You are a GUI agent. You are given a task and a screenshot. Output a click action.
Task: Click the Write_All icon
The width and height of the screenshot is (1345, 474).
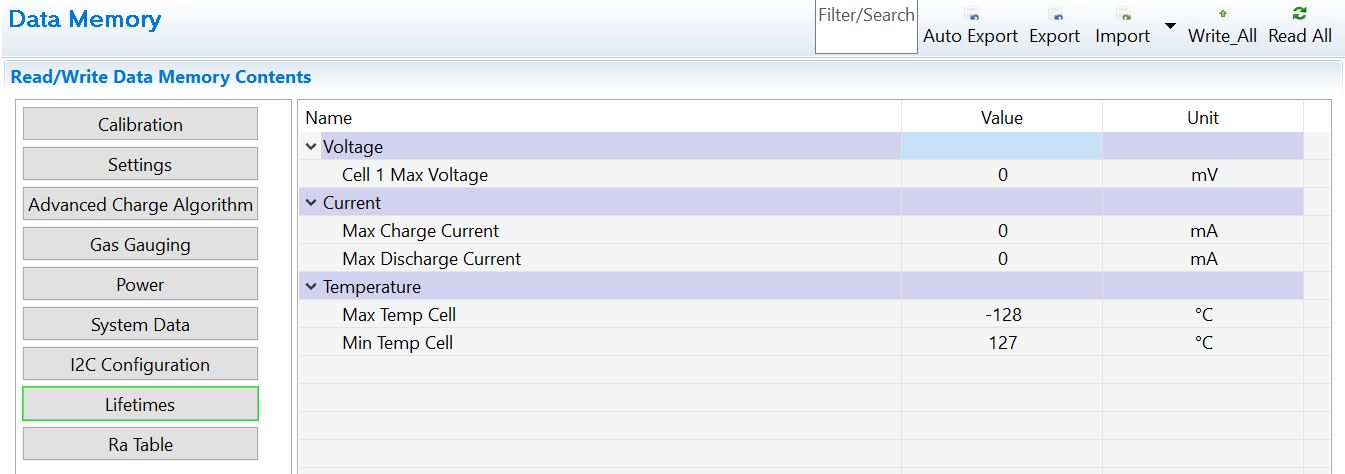[1222, 15]
